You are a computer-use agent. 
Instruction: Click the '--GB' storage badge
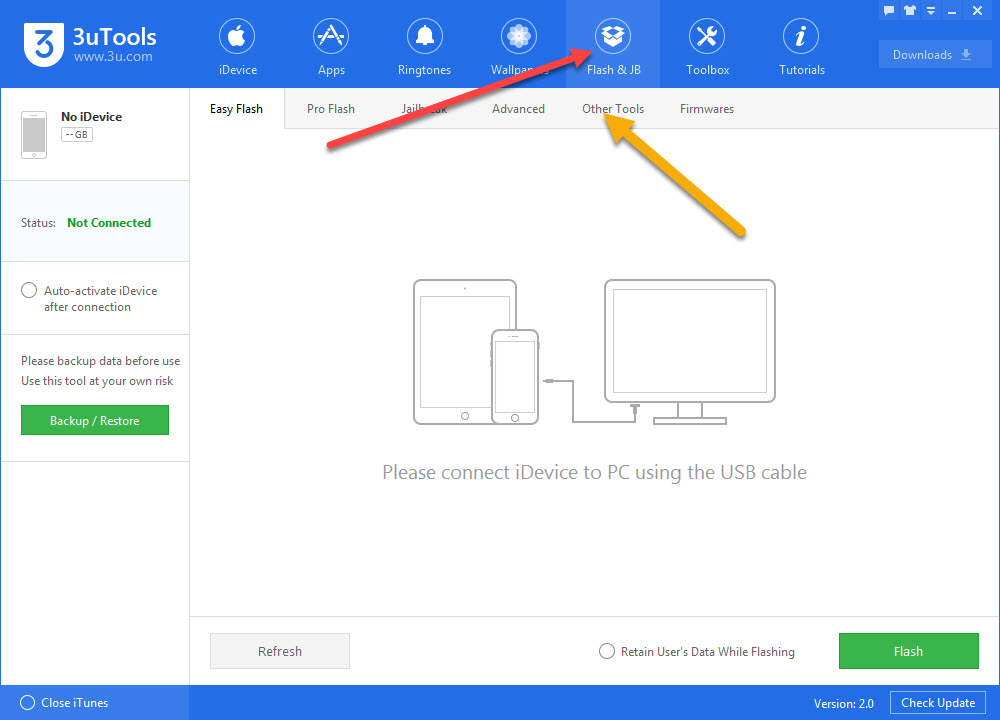coord(77,135)
